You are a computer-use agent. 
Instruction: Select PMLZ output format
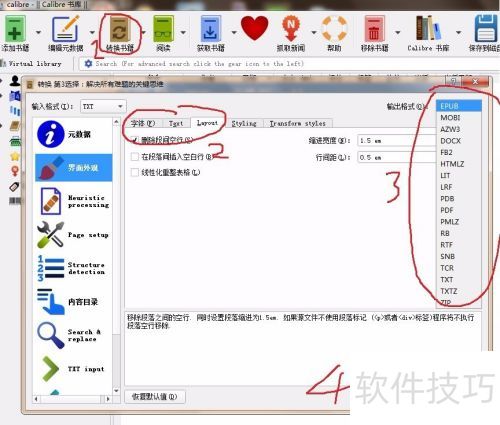459,222
